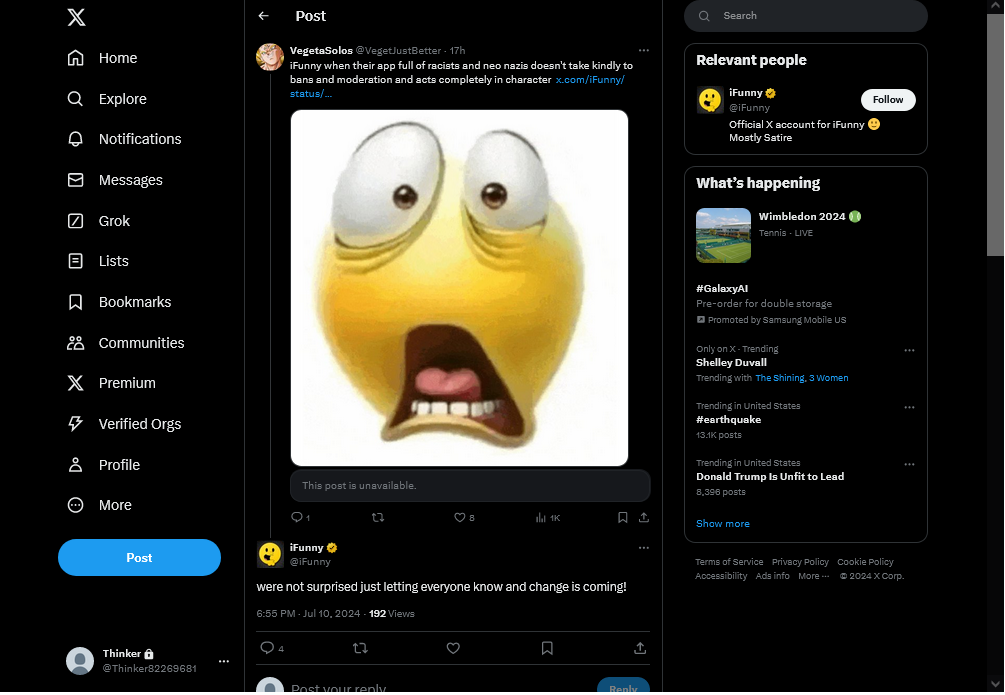
Task: Open the scared emoji image in the post
Action: [x=459, y=288]
